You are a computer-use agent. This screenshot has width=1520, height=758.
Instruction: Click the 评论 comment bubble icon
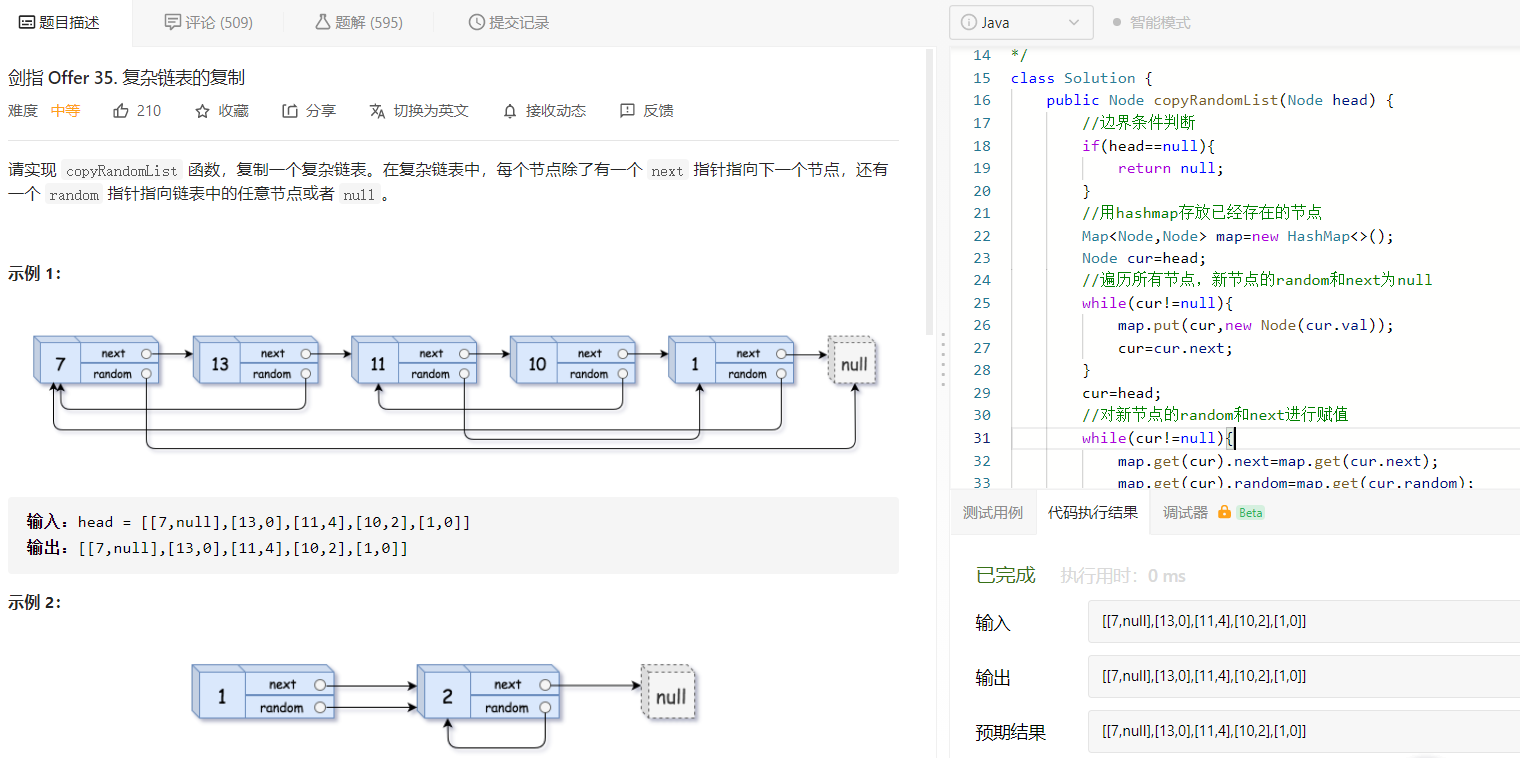click(x=172, y=22)
